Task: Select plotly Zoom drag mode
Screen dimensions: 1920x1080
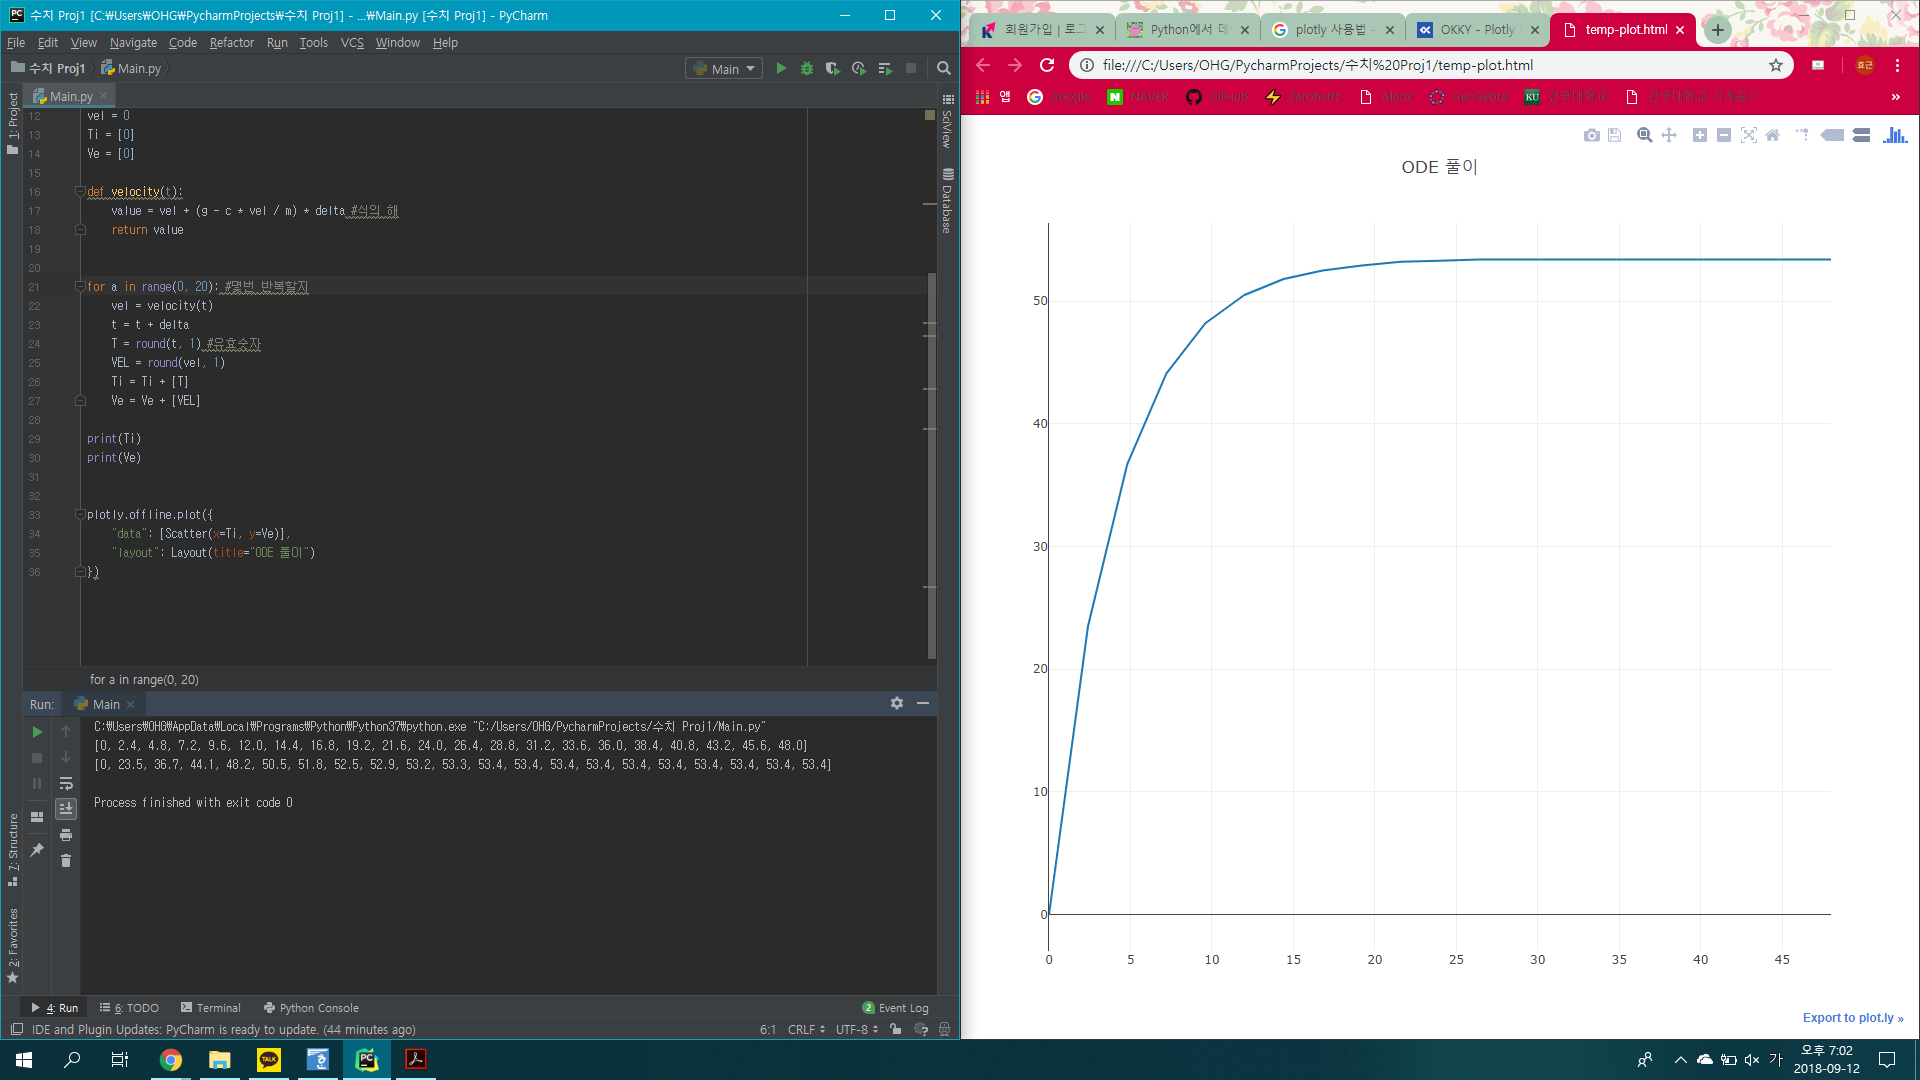Action: 1644,135
